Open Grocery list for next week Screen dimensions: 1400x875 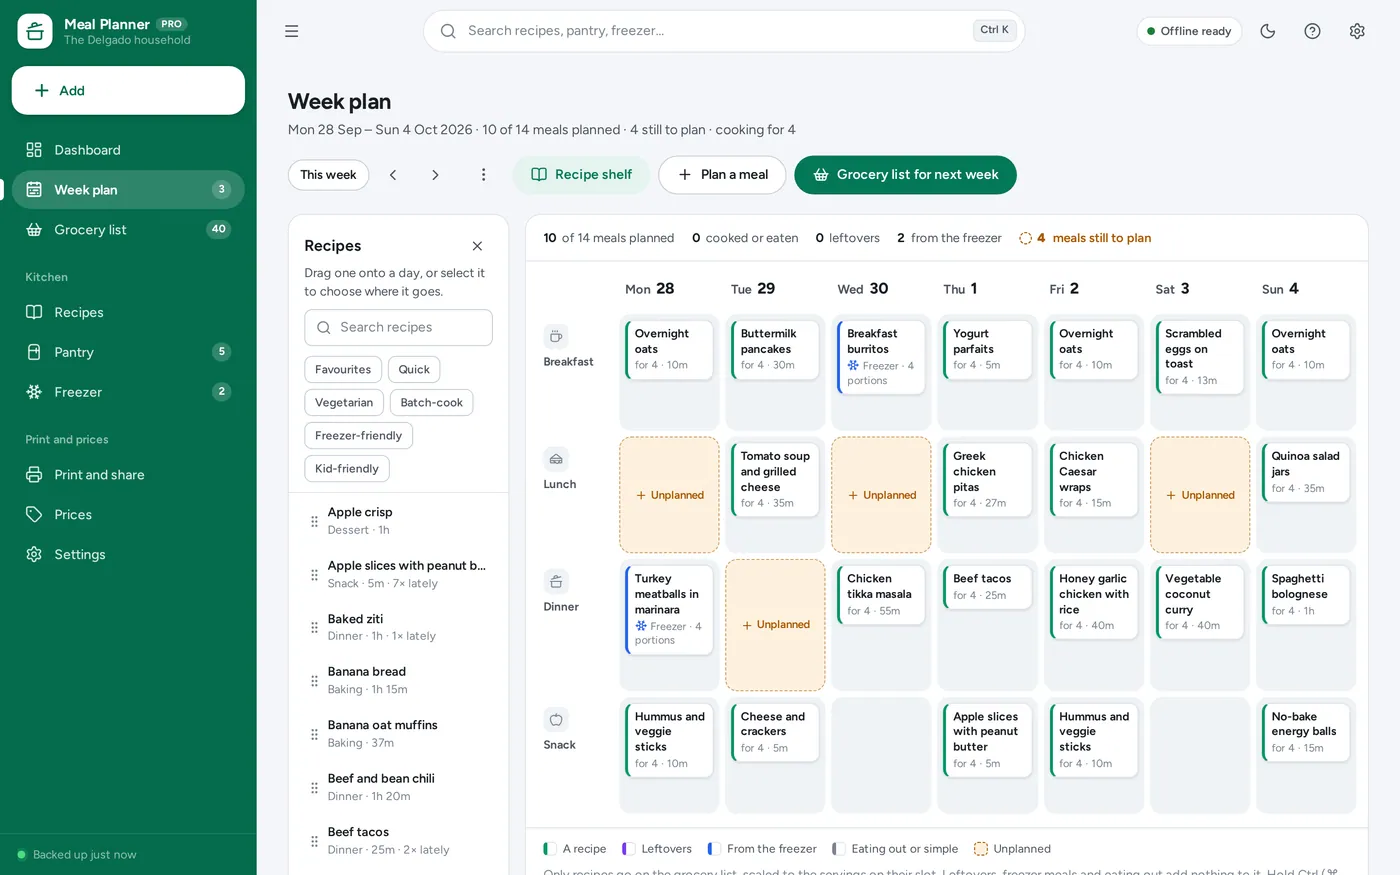pyautogui.click(x=905, y=175)
